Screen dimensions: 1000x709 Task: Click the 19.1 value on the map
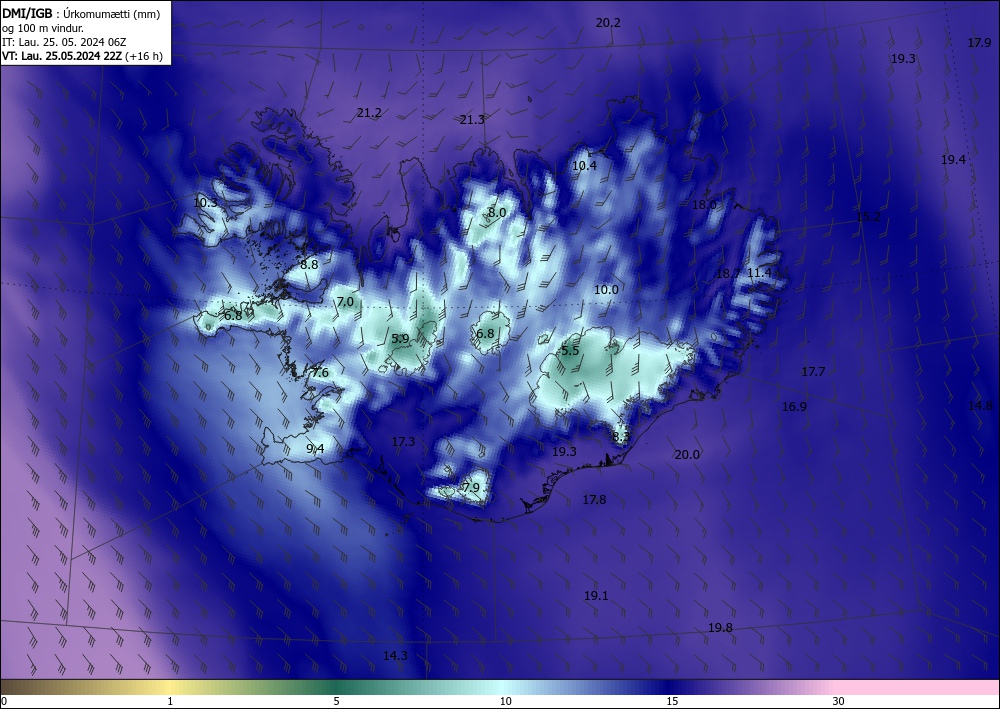[x=596, y=596]
